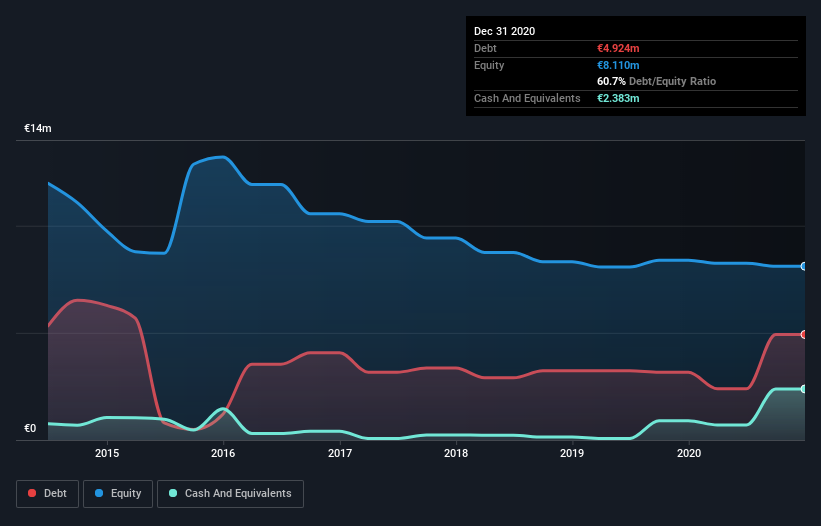Click the Equity endpoint marker on chart
The image size is (821, 526).
click(x=804, y=266)
